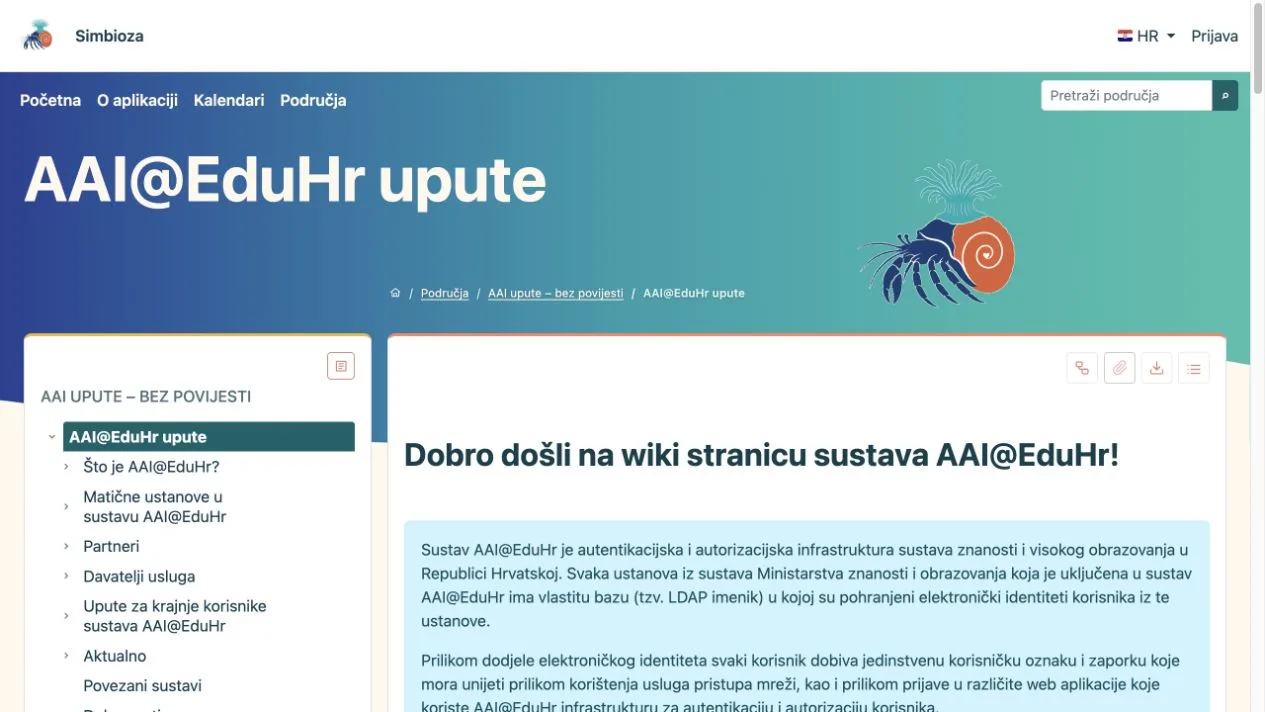The width and height of the screenshot is (1265, 712).
Task: Go to Područja breadcrumb link
Action: (x=445, y=293)
